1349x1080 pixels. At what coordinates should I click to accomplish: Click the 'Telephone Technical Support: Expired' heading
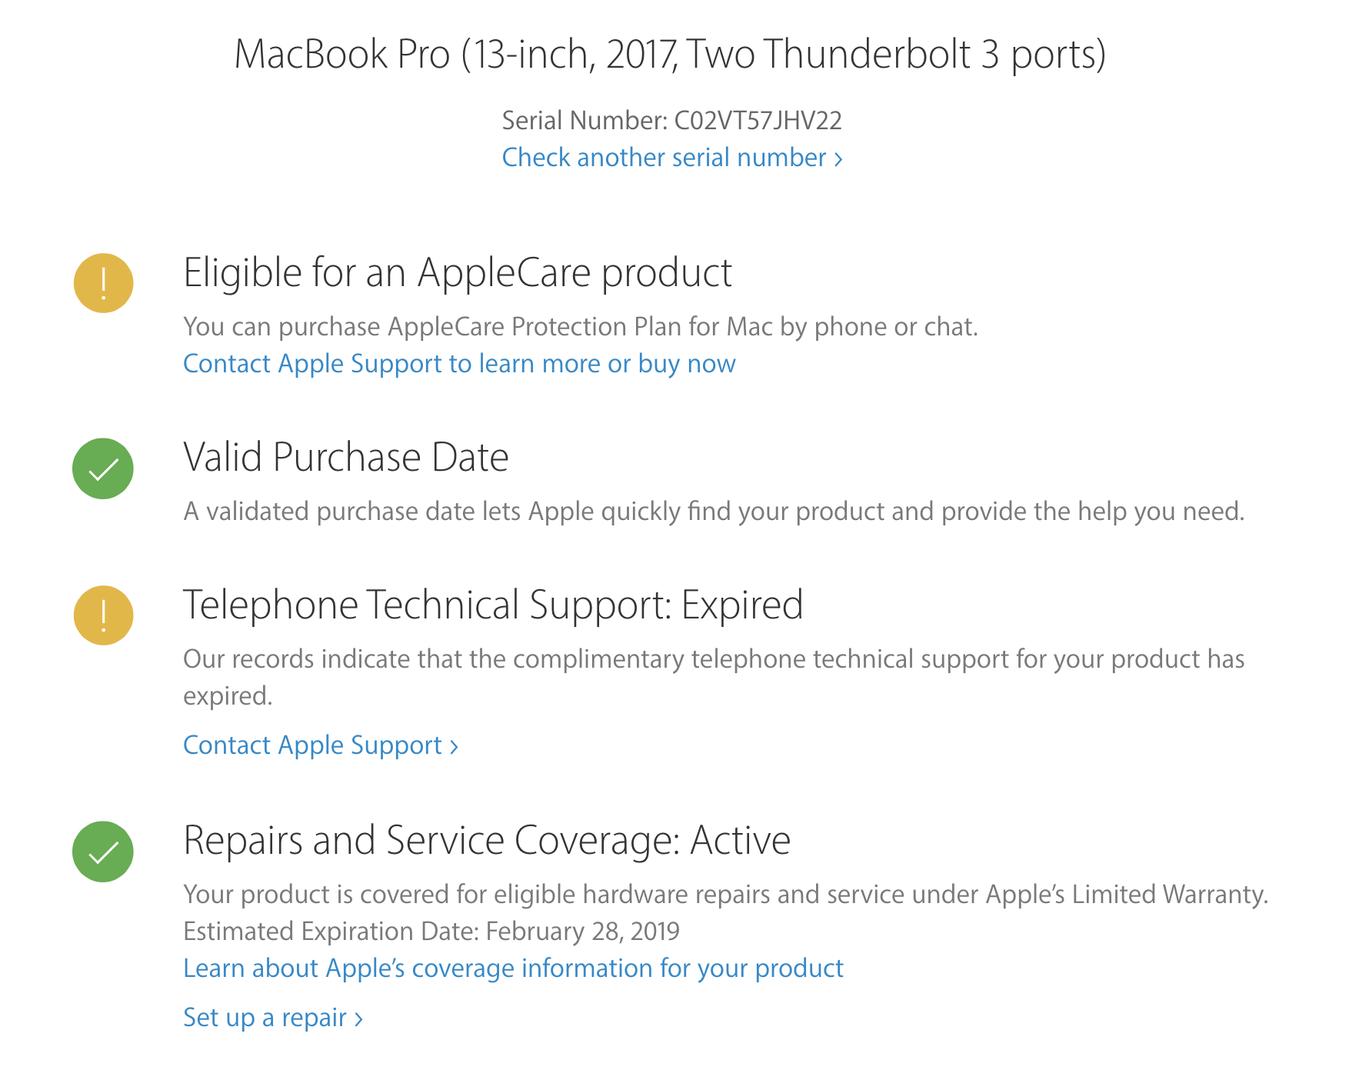[x=493, y=605]
